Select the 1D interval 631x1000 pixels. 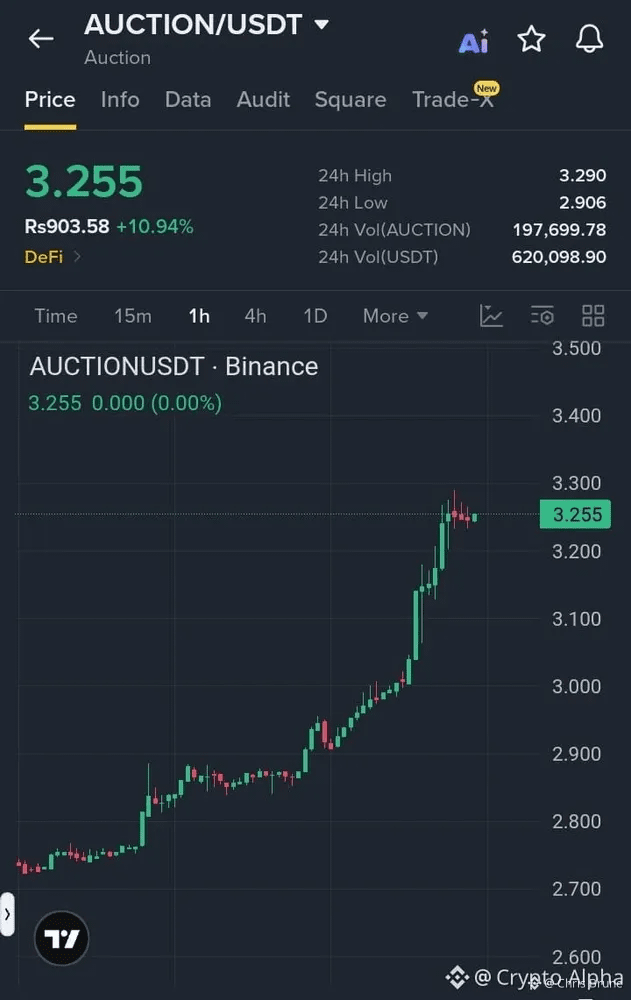(315, 316)
